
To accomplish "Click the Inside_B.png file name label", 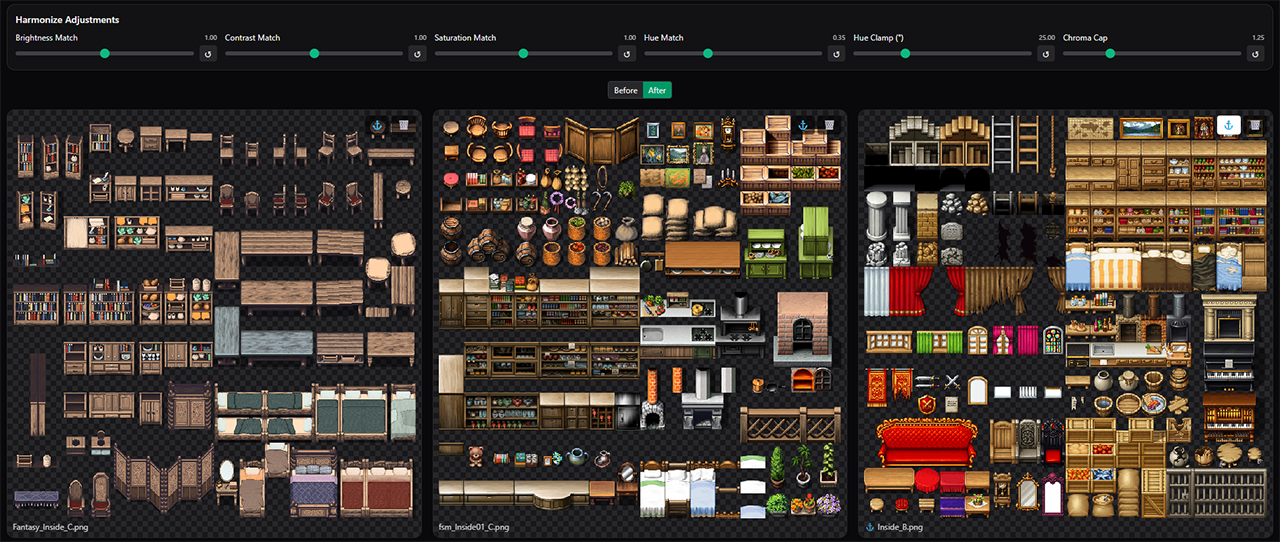I will pos(901,527).
